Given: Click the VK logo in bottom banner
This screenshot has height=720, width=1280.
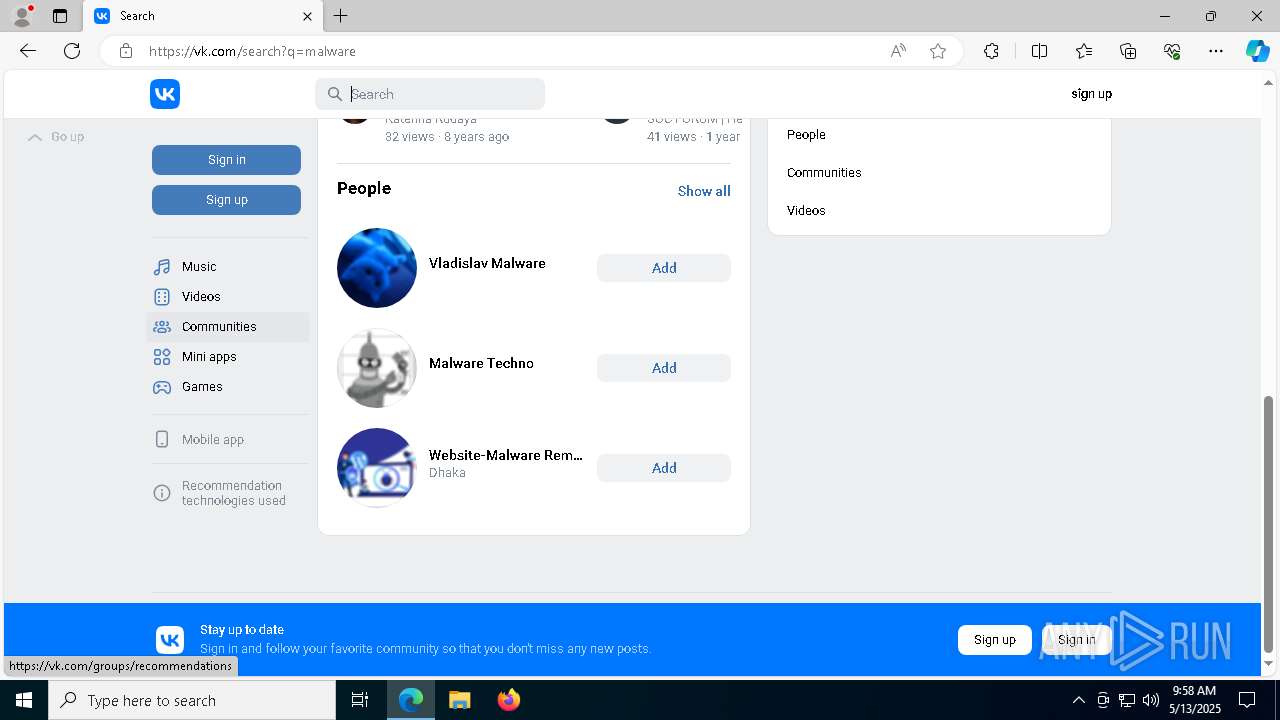Looking at the screenshot, I should [170, 640].
